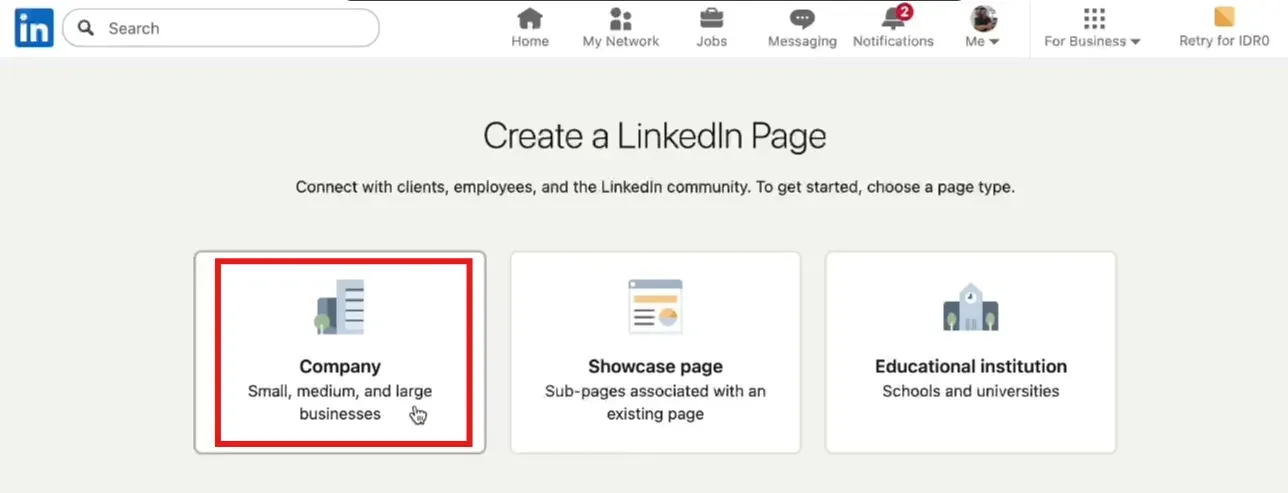View the Notifications bell icon
The image size is (1288, 493).
click(x=891, y=19)
